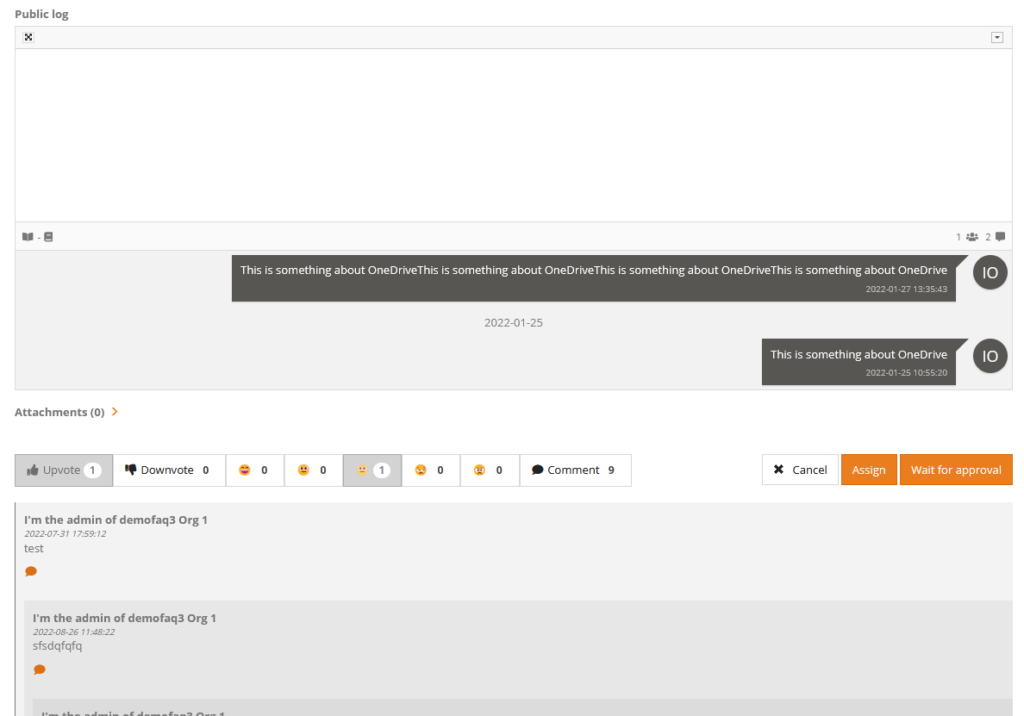Select the smiling face reaction
This screenshot has width=1024, height=716.
click(313, 470)
